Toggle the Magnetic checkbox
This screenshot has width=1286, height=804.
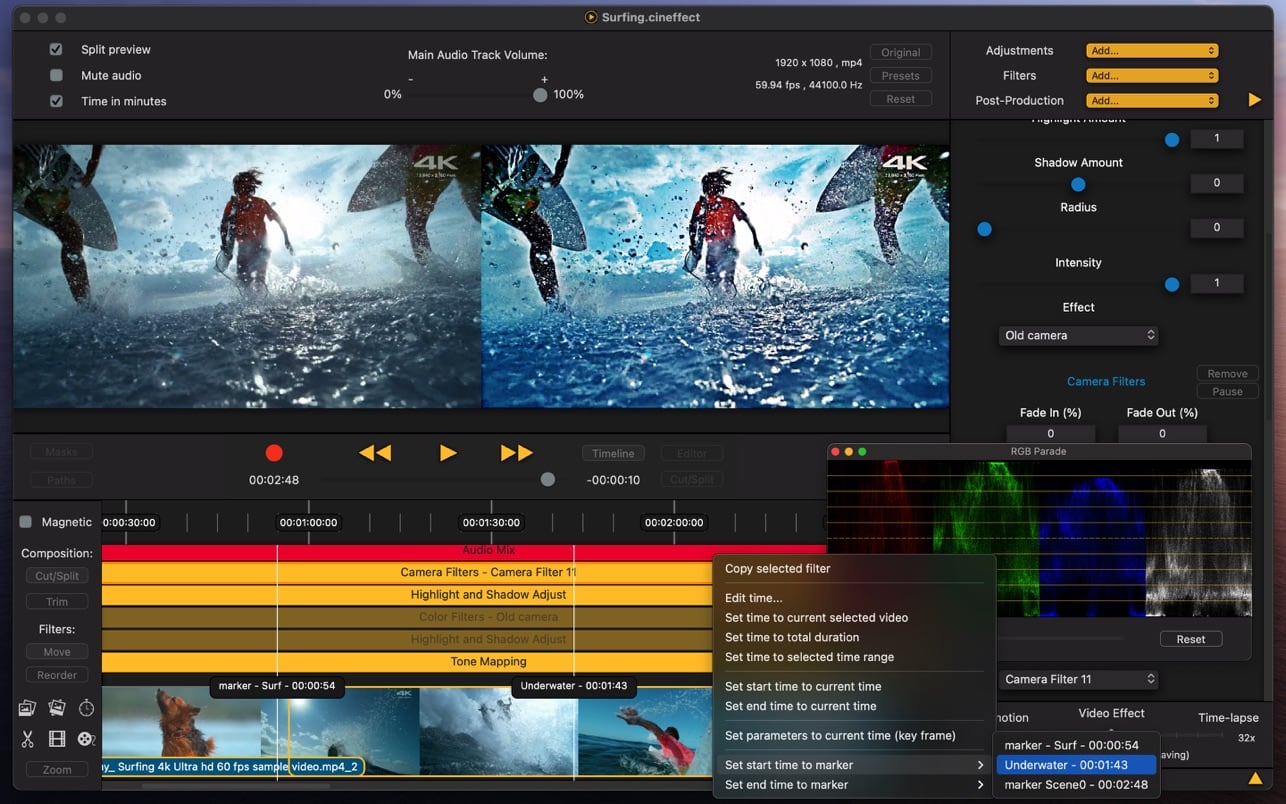click(26, 522)
